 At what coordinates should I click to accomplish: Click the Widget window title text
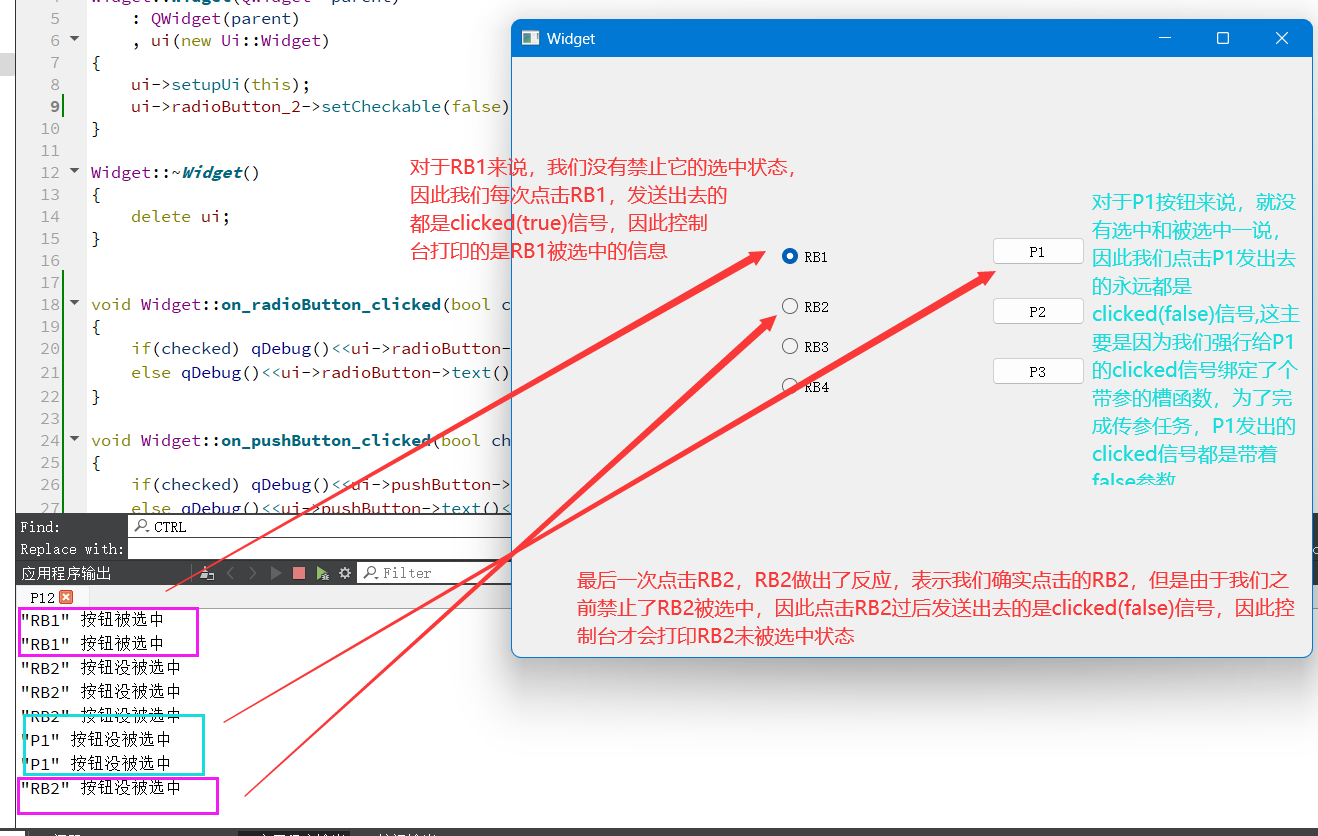point(571,38)
